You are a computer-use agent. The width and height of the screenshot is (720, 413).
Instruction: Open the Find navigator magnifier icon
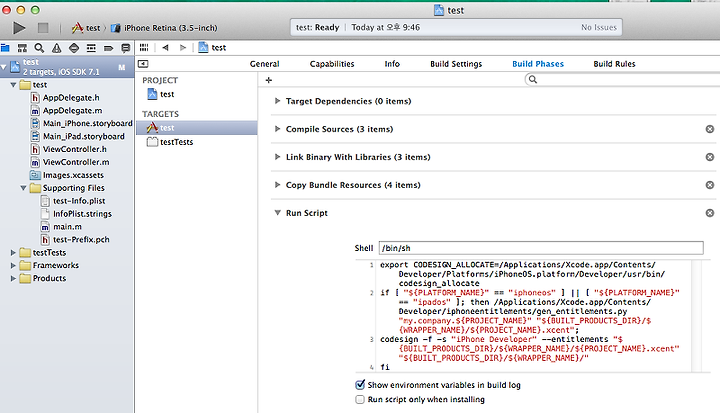pyautogui.click(x=39, y=48)
